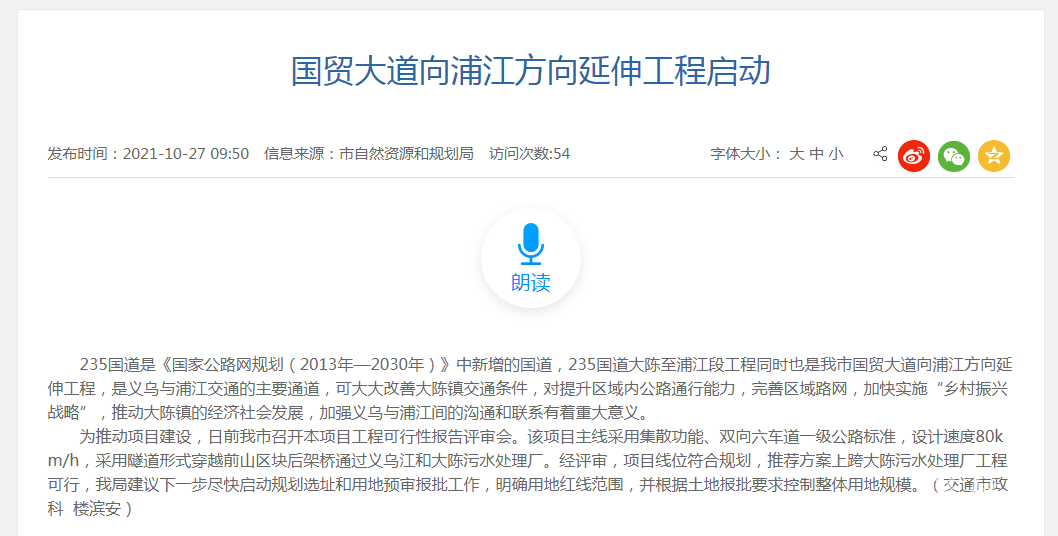This screenshot has width=1058, height=536.
Task: Share to QZone with yellow star icon
Action: pyautogui.click(x=993, y=155)
